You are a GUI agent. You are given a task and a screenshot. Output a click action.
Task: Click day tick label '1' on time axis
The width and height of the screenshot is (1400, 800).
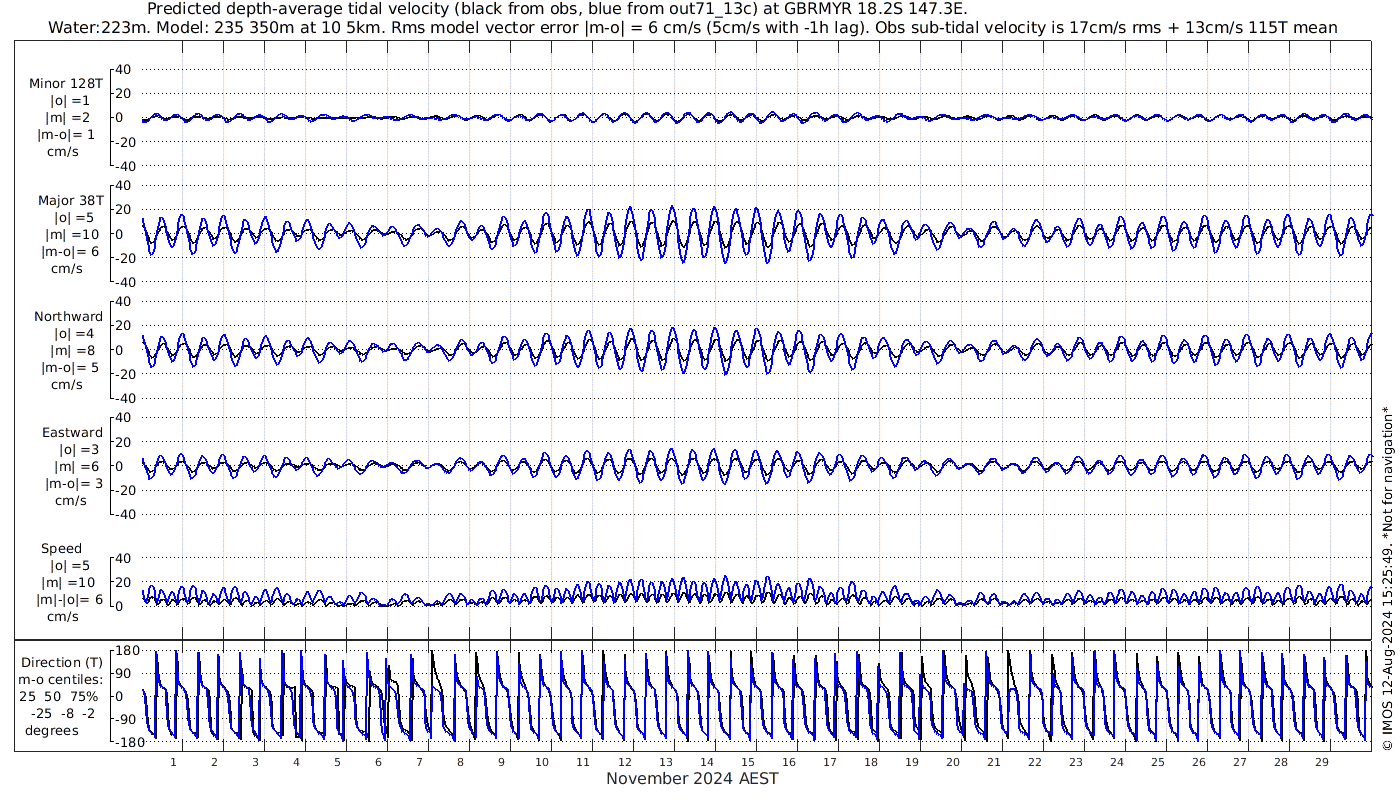[x=173, y=761]
